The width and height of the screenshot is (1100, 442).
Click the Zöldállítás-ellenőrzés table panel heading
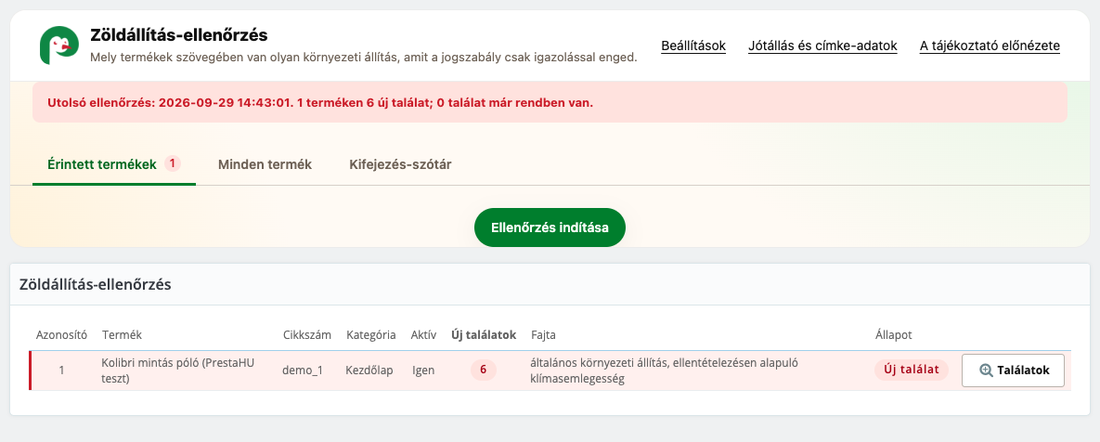[x=95, y=284]
